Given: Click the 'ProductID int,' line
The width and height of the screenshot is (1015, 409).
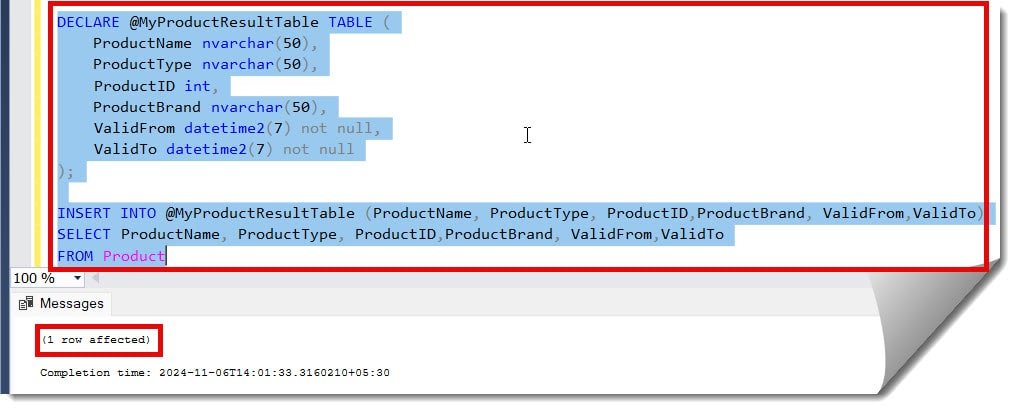Looking at the screenshot, I should click(x=157, y=86).
